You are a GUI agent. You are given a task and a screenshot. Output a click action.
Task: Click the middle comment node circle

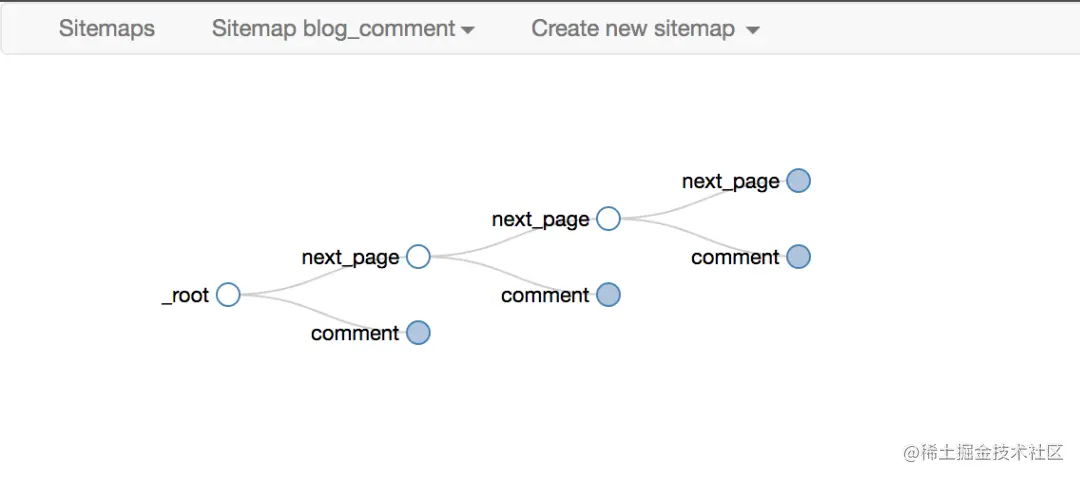click(608, 295)
